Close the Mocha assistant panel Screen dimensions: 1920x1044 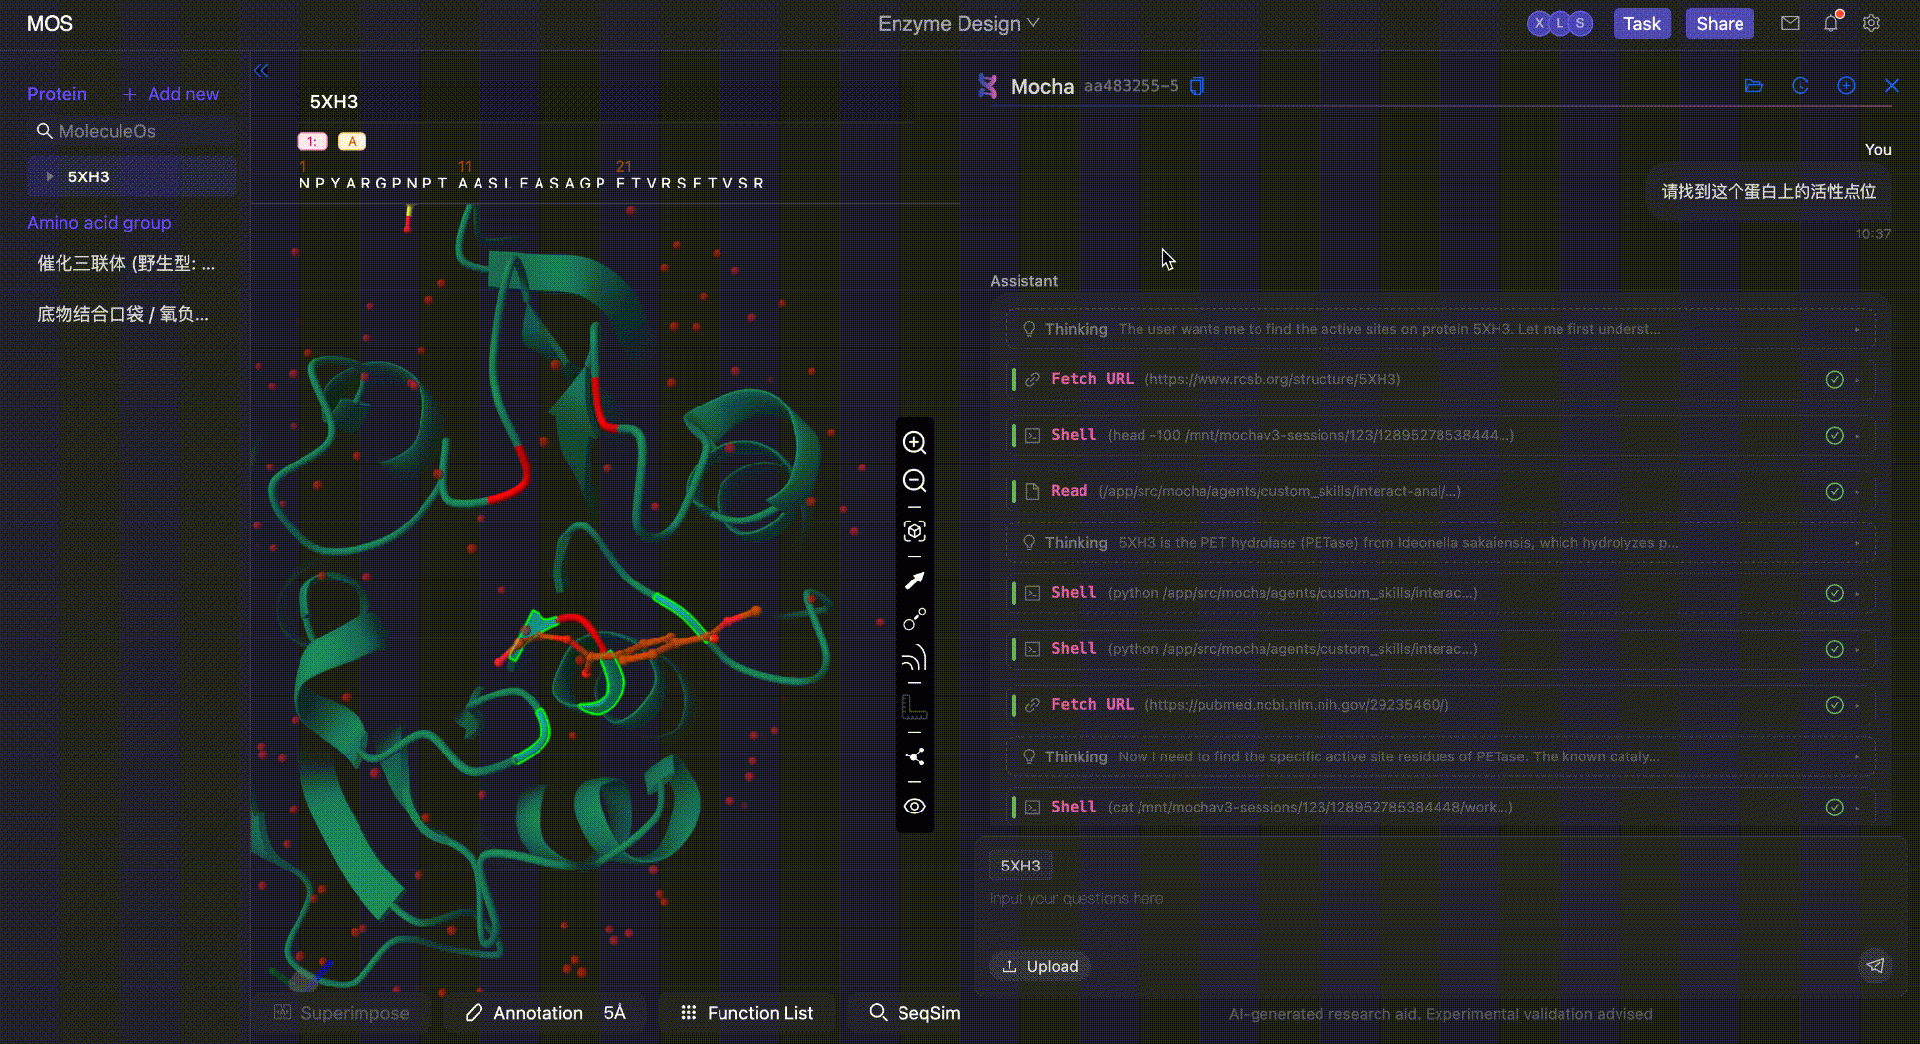1892,86
